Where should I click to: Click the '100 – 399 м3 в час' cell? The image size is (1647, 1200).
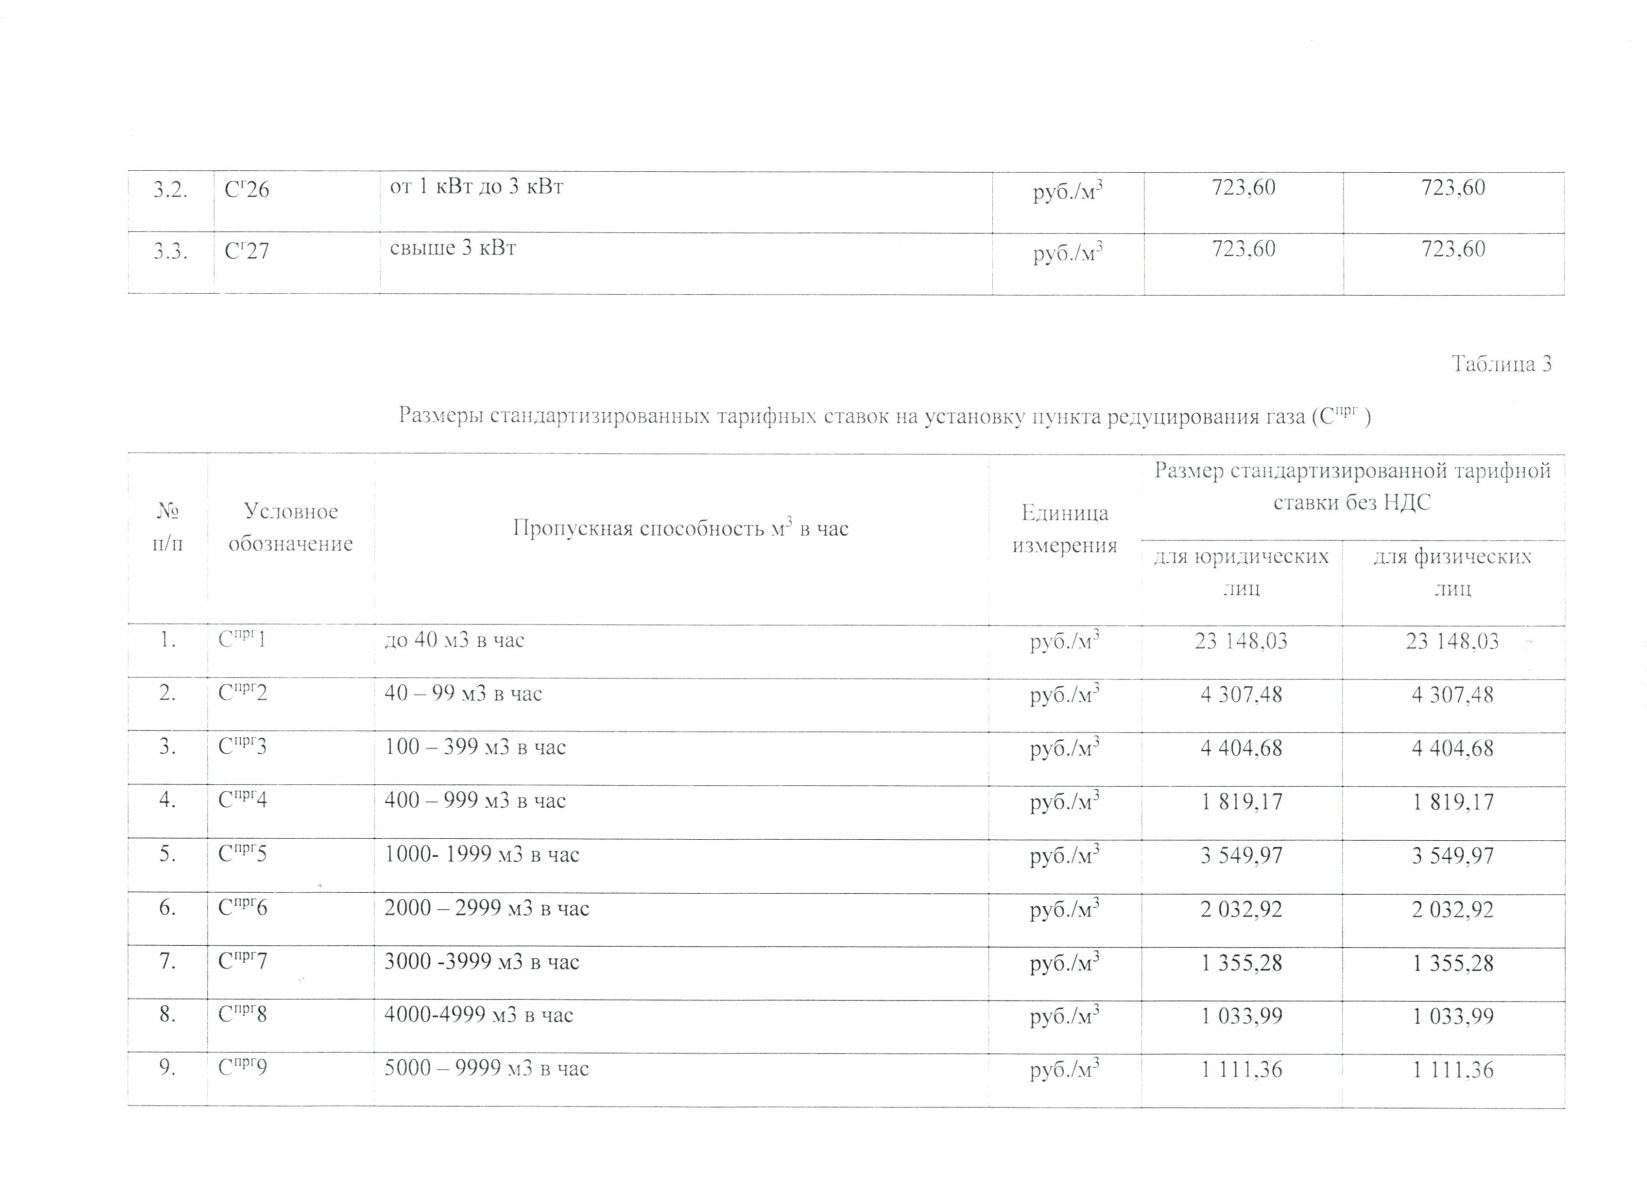[x=475, y=747]
